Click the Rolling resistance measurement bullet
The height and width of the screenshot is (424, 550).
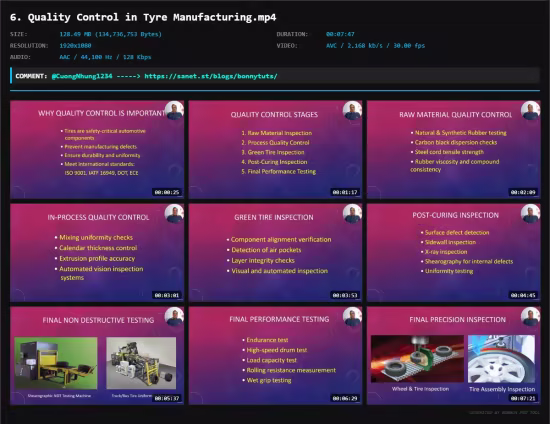coord(289,370)
